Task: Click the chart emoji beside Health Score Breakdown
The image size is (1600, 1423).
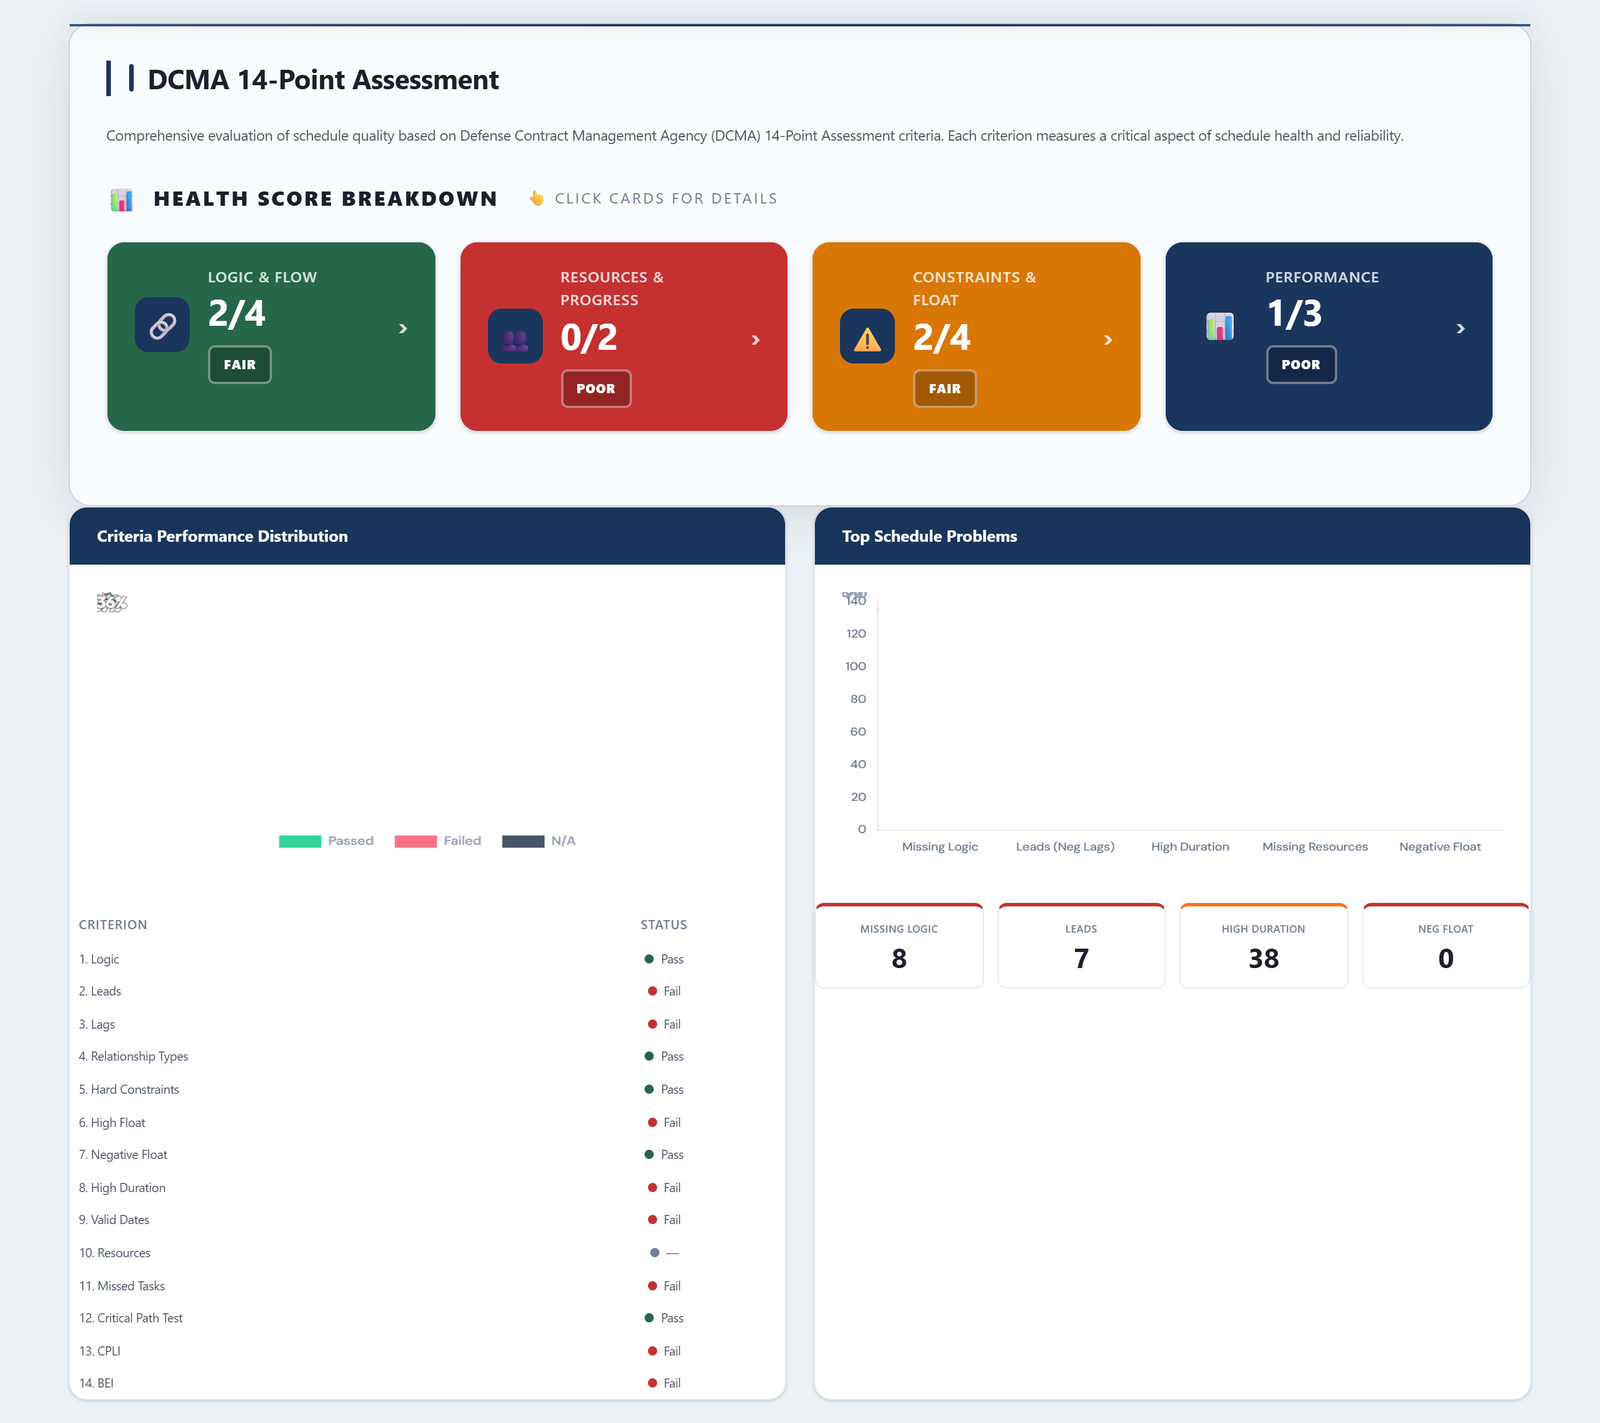Action: 121,198
